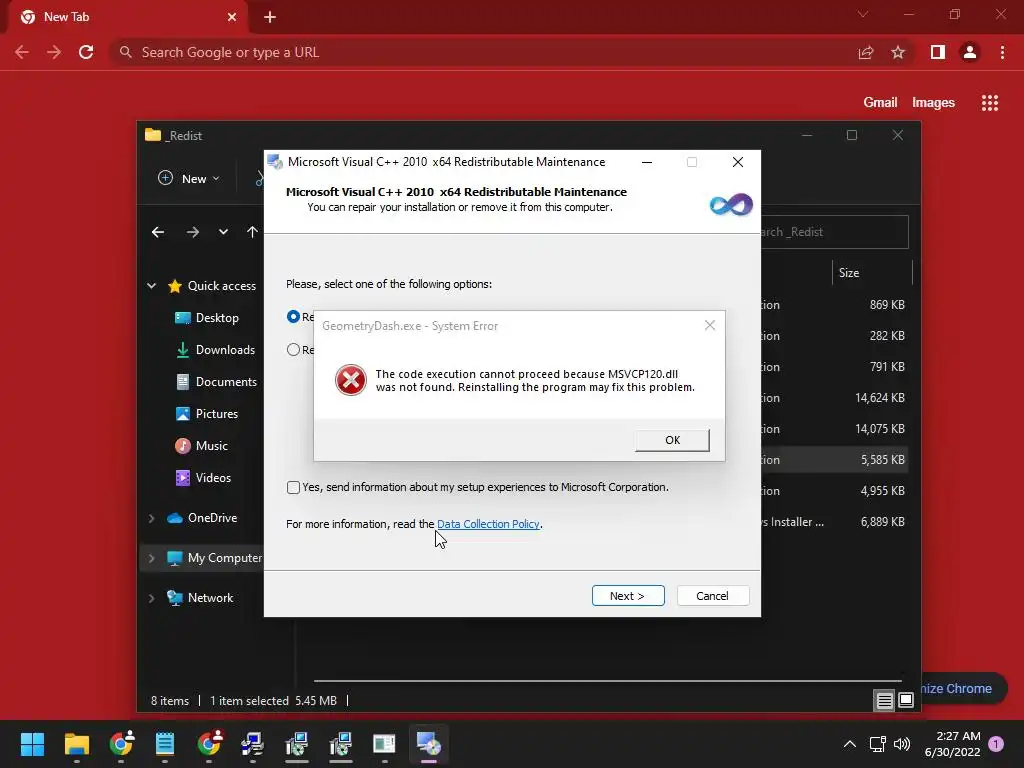Check the send setup experiences to Microsoft box
The height and width of the screenshot is (768, 1024).
[293, 487]
